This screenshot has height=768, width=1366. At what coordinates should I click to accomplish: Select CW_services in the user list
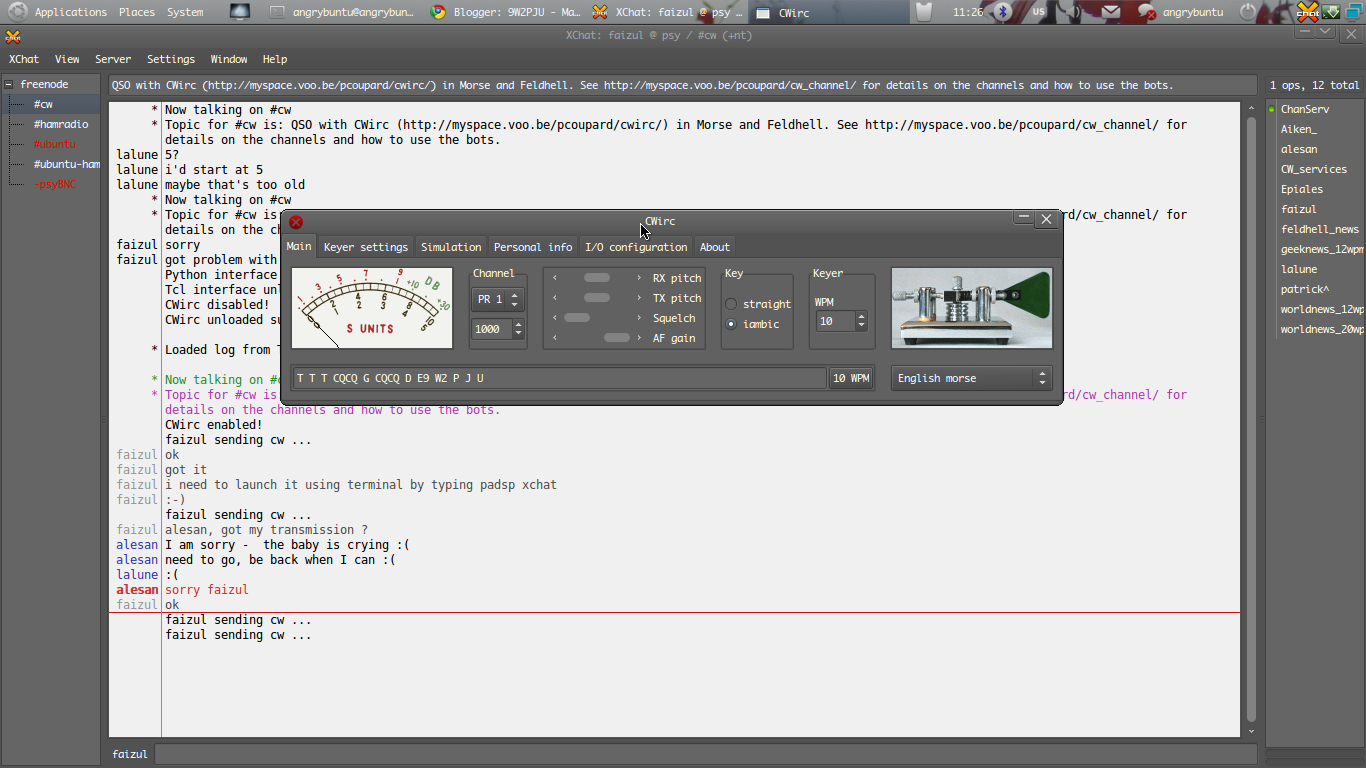pyautogui.click(x=1314, y=169)
